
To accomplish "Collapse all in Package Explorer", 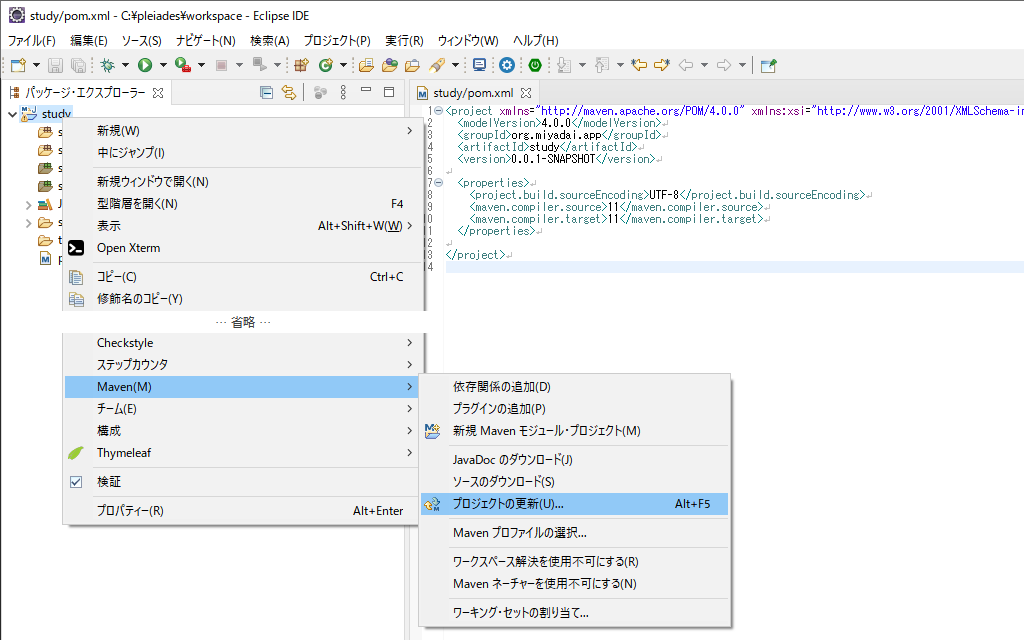I will (x=266, y=93).
